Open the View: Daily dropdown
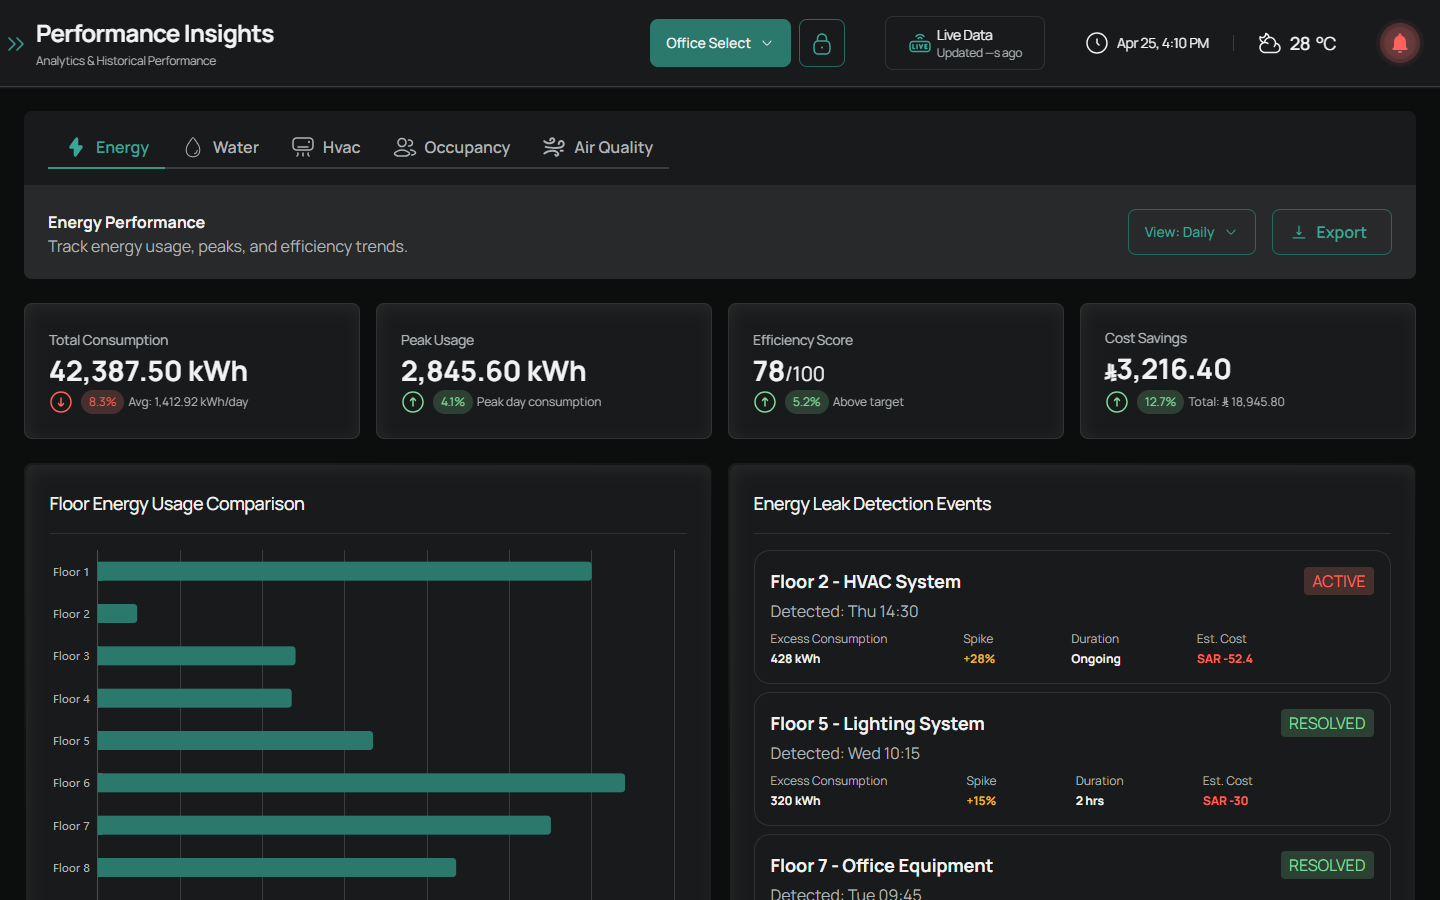This screenshot has width=1440, height=900. [1191, 232]
